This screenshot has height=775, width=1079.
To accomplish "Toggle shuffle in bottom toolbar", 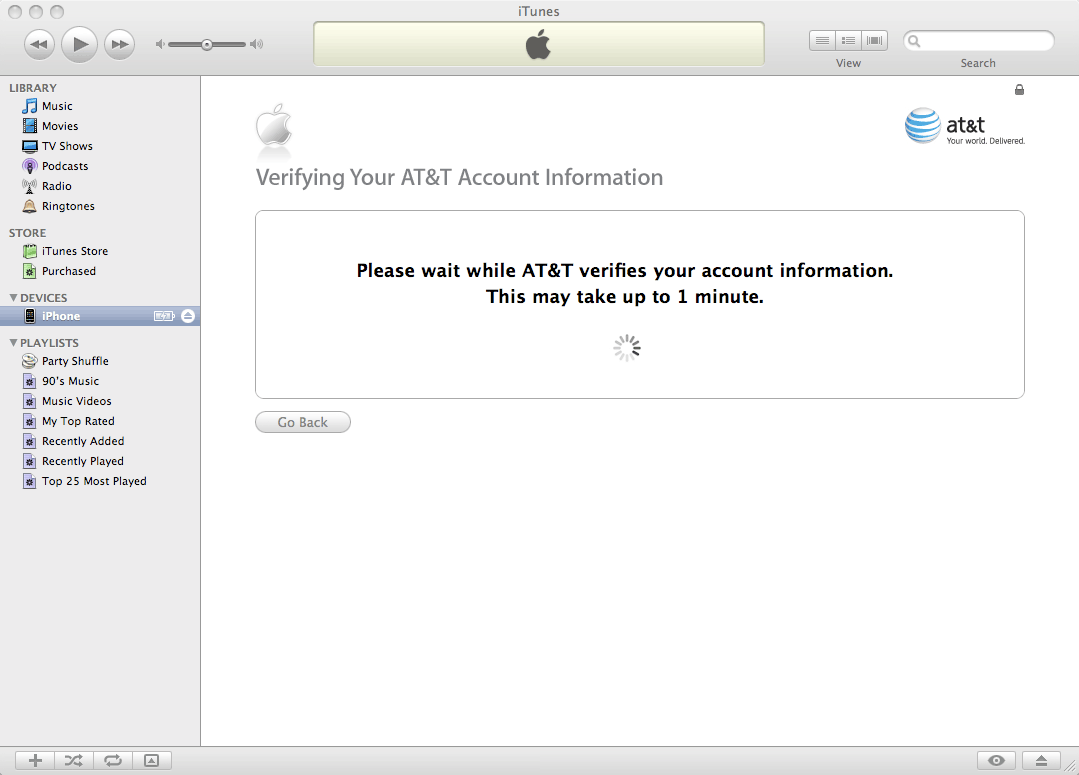I will click(x=74, y=761).
